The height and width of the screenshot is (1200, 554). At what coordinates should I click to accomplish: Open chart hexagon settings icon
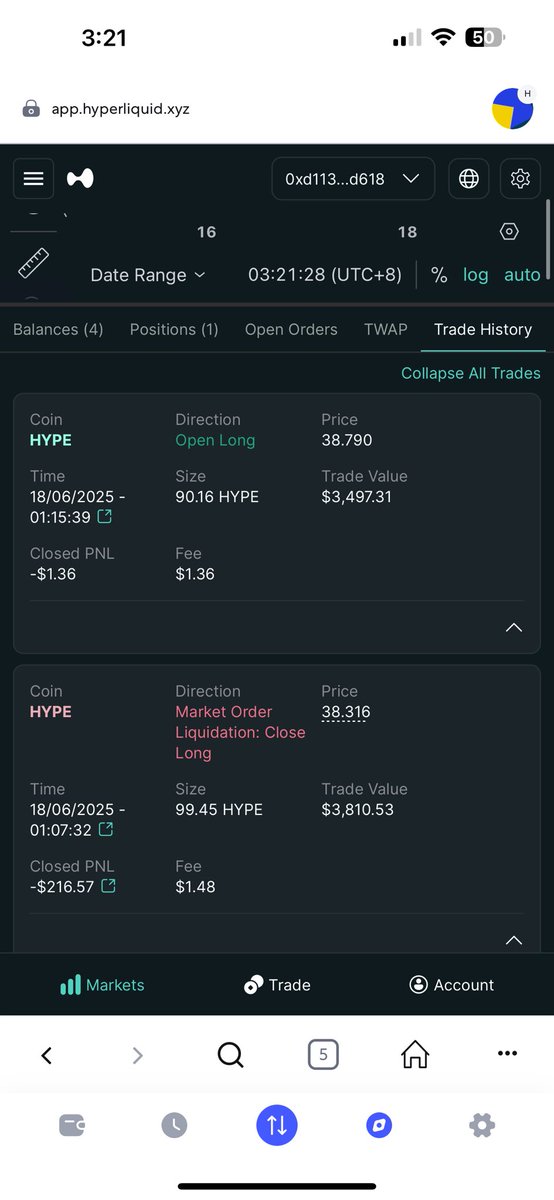coord(509,232)
